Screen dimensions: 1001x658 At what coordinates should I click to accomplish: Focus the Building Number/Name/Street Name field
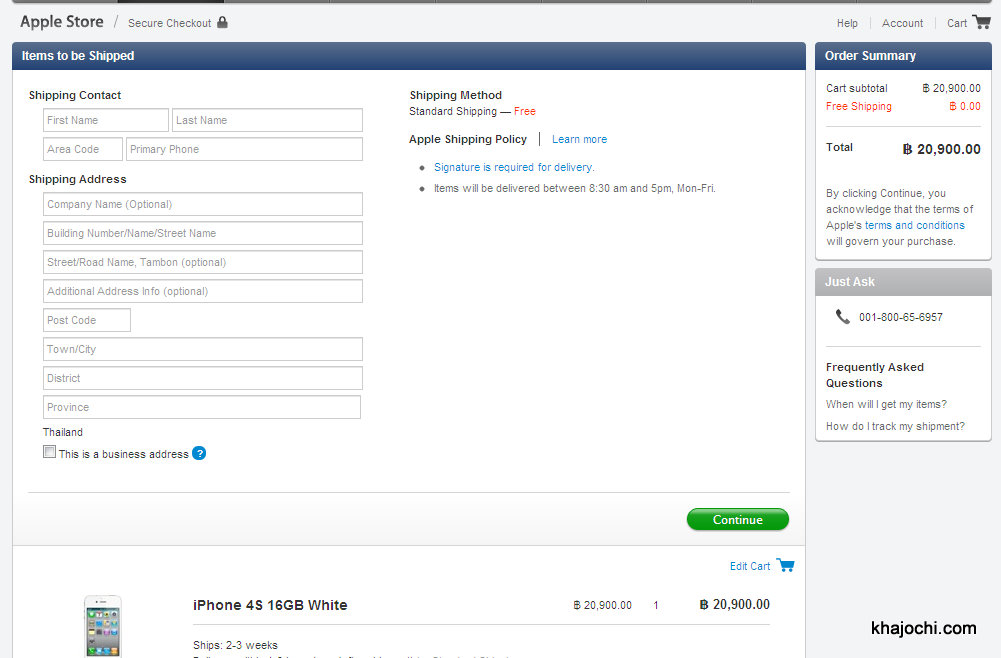(x=203, y=233)
